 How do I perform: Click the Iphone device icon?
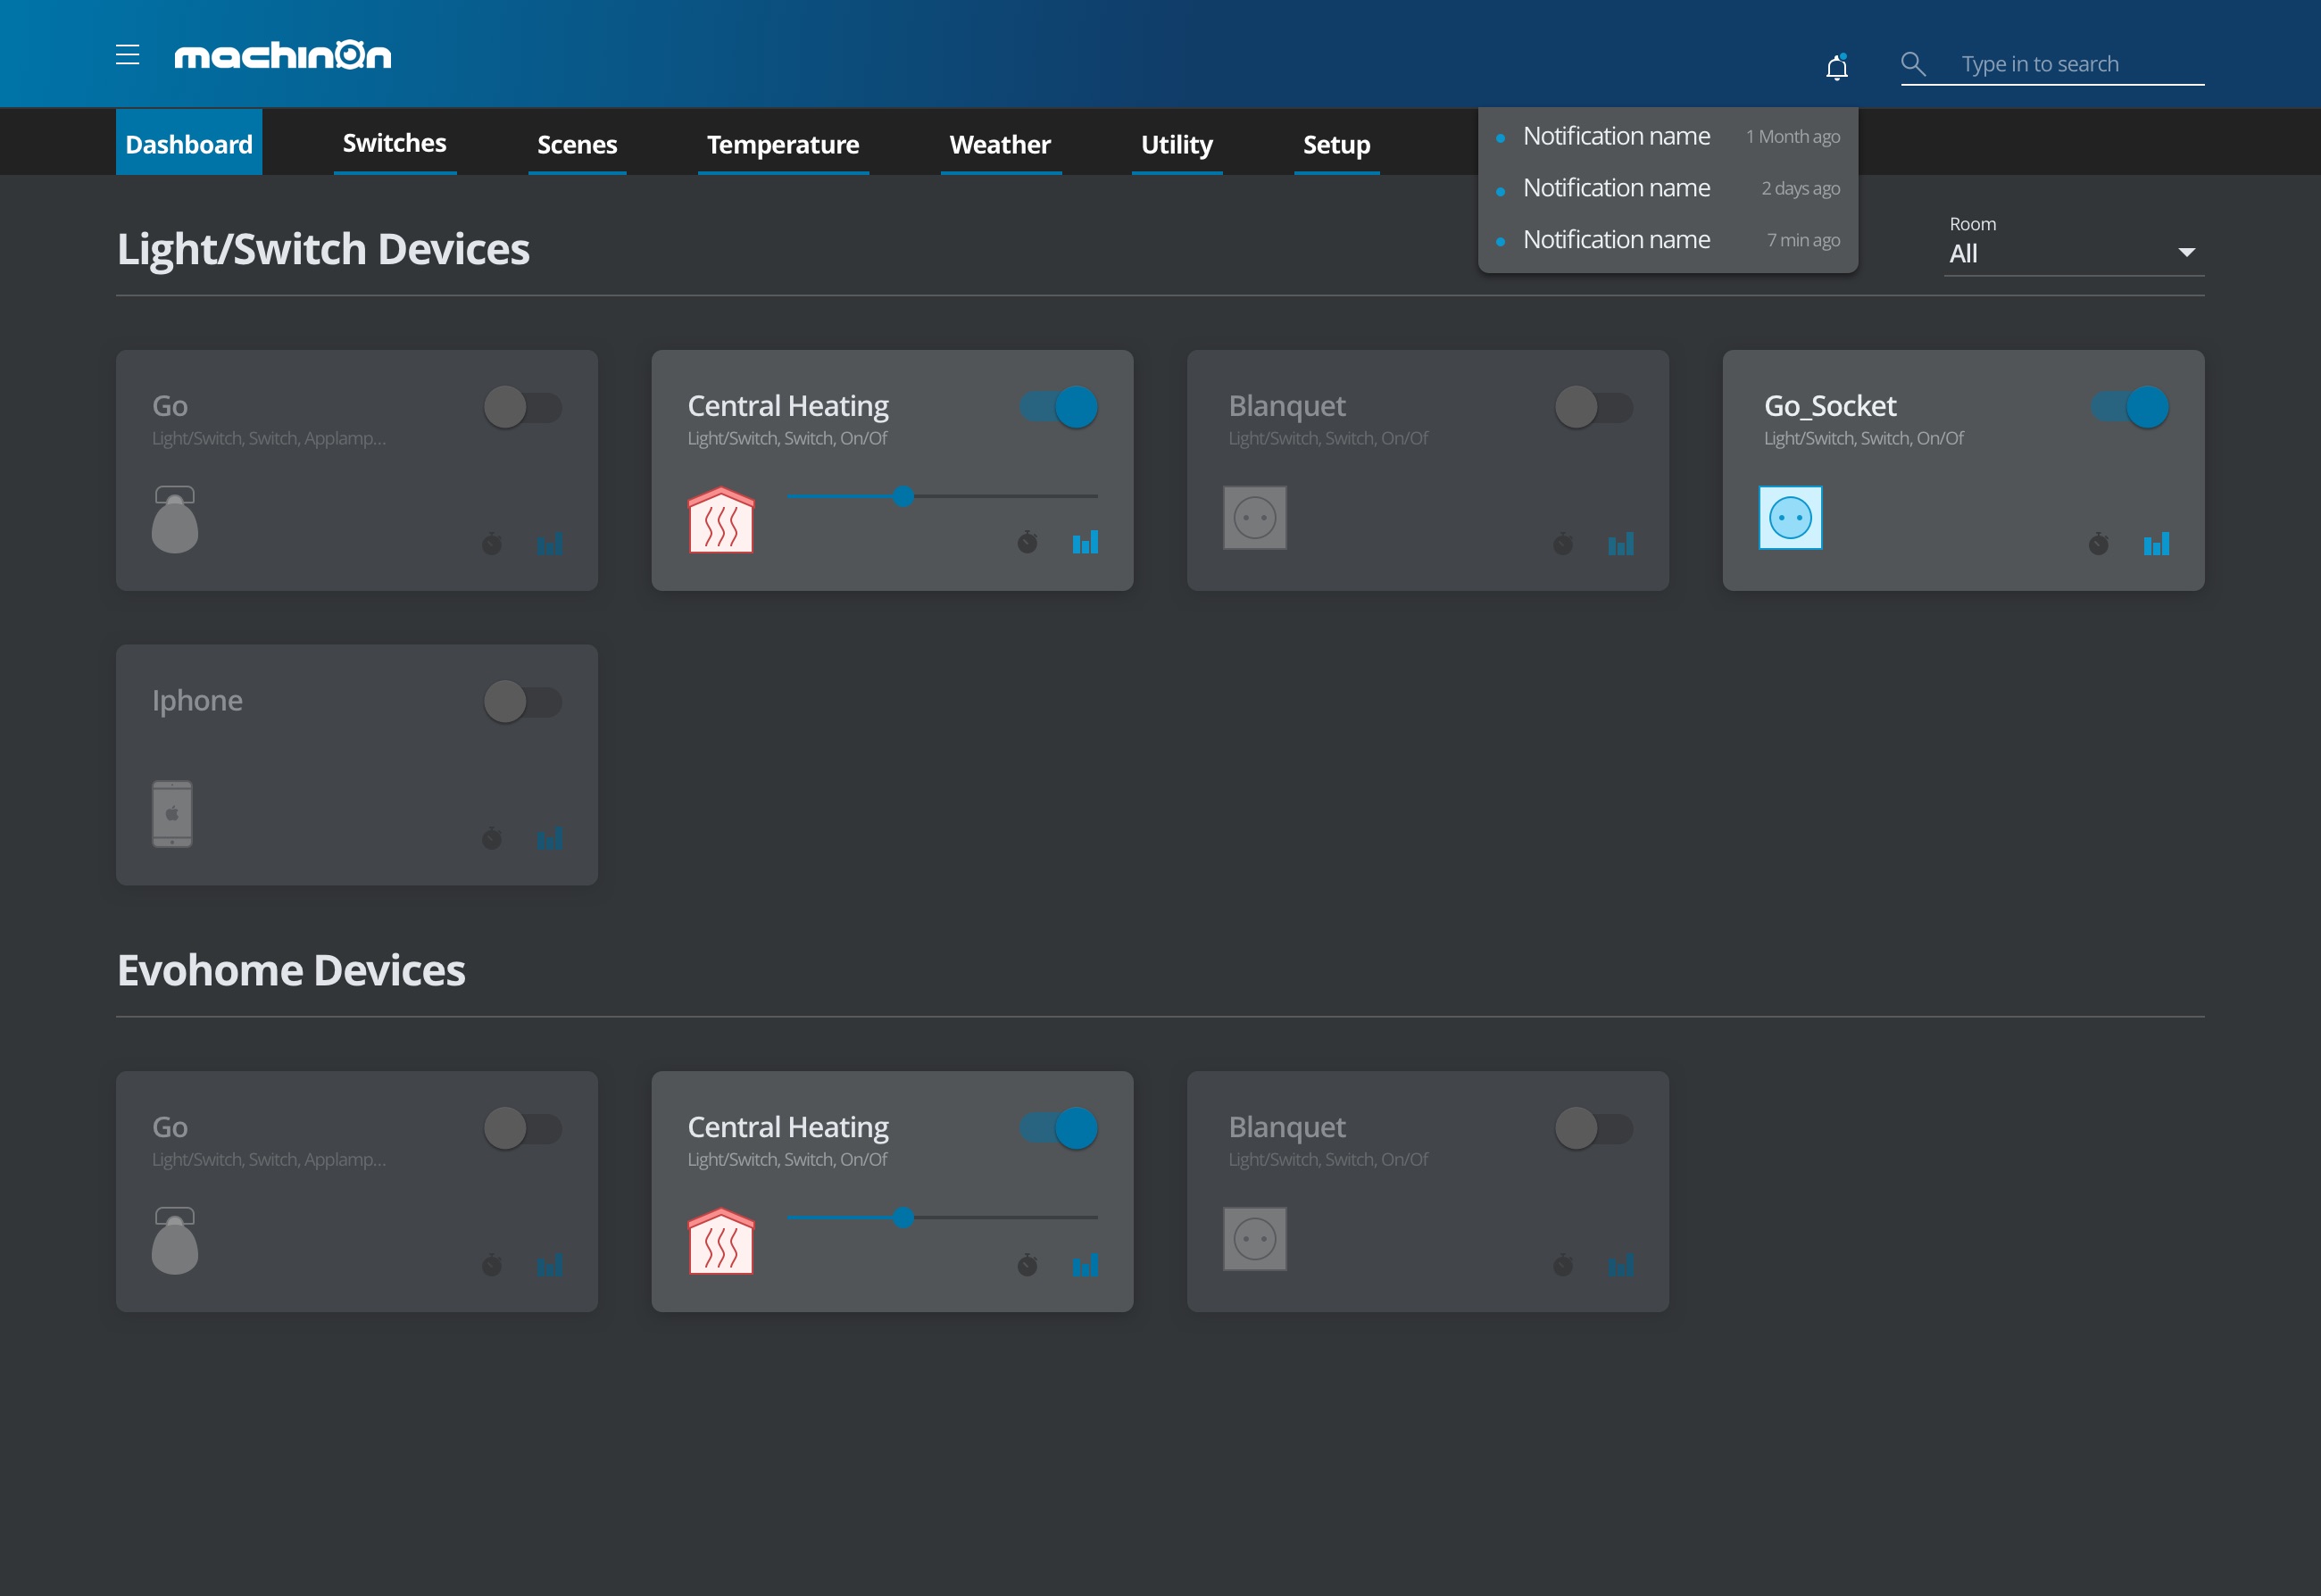click(172, 814)
